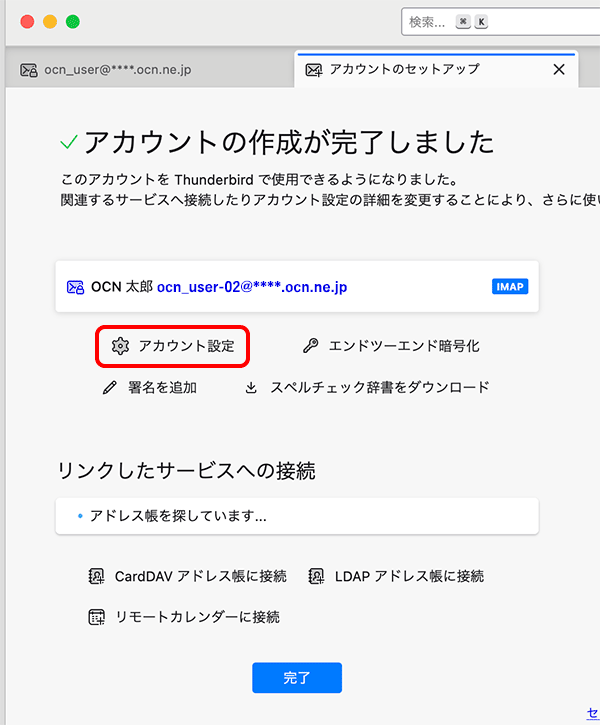Click the ocn_user-02@****.ocn.ne.jp email address
The width and height of the screenshot is (600, 725).
point(251,287)
